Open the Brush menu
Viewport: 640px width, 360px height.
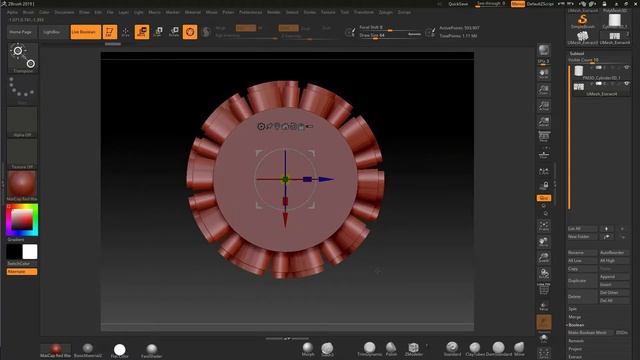[28, 12]
